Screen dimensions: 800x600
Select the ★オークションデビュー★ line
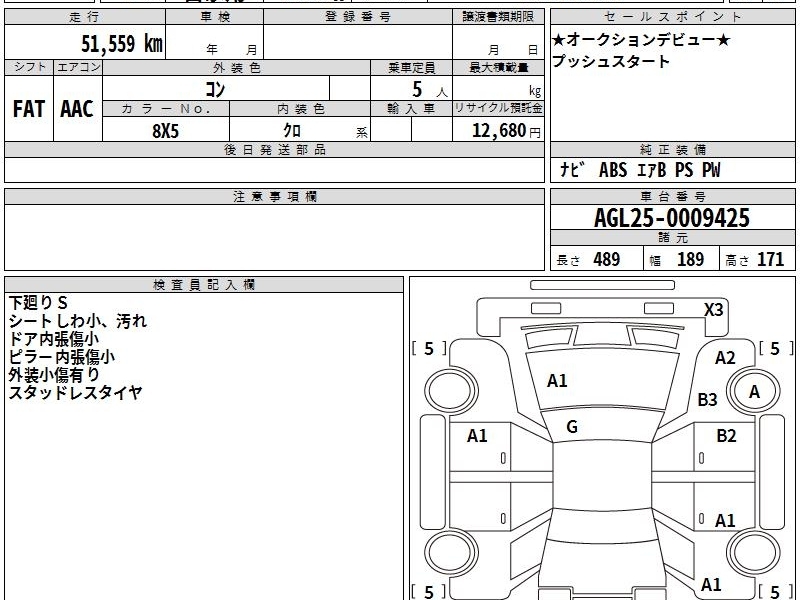coord(641,40)
